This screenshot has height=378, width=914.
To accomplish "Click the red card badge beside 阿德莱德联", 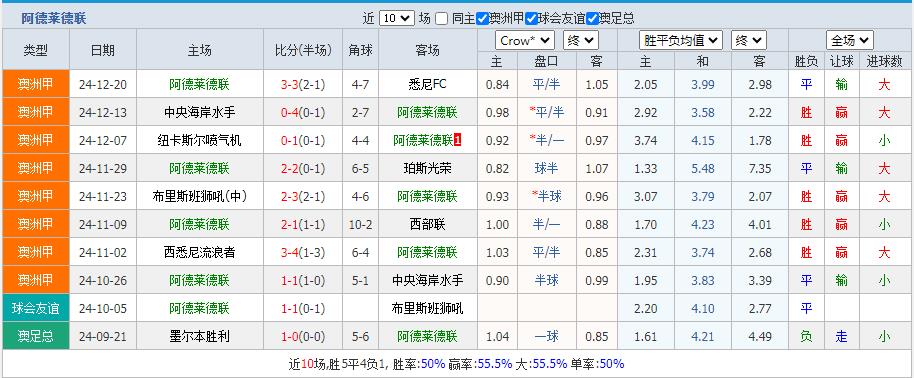I will (x=458, y=140).
